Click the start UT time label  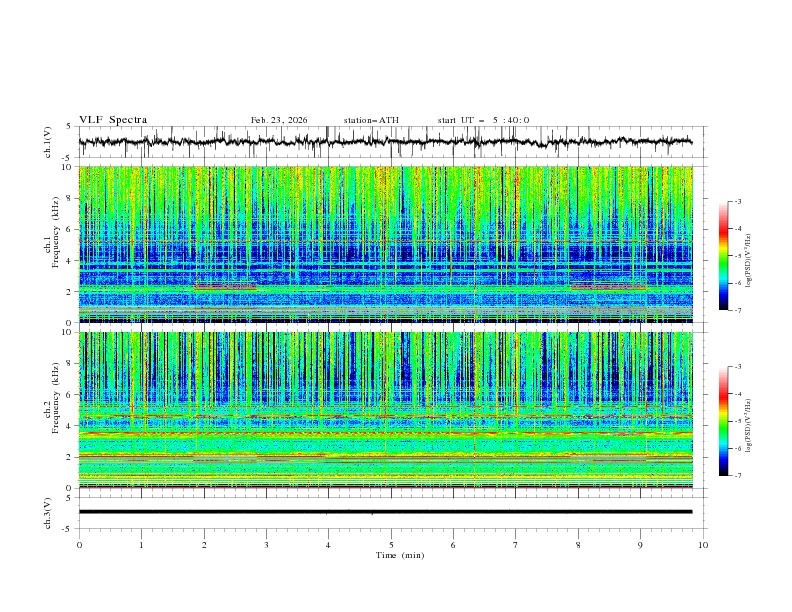tap(483, 120)
